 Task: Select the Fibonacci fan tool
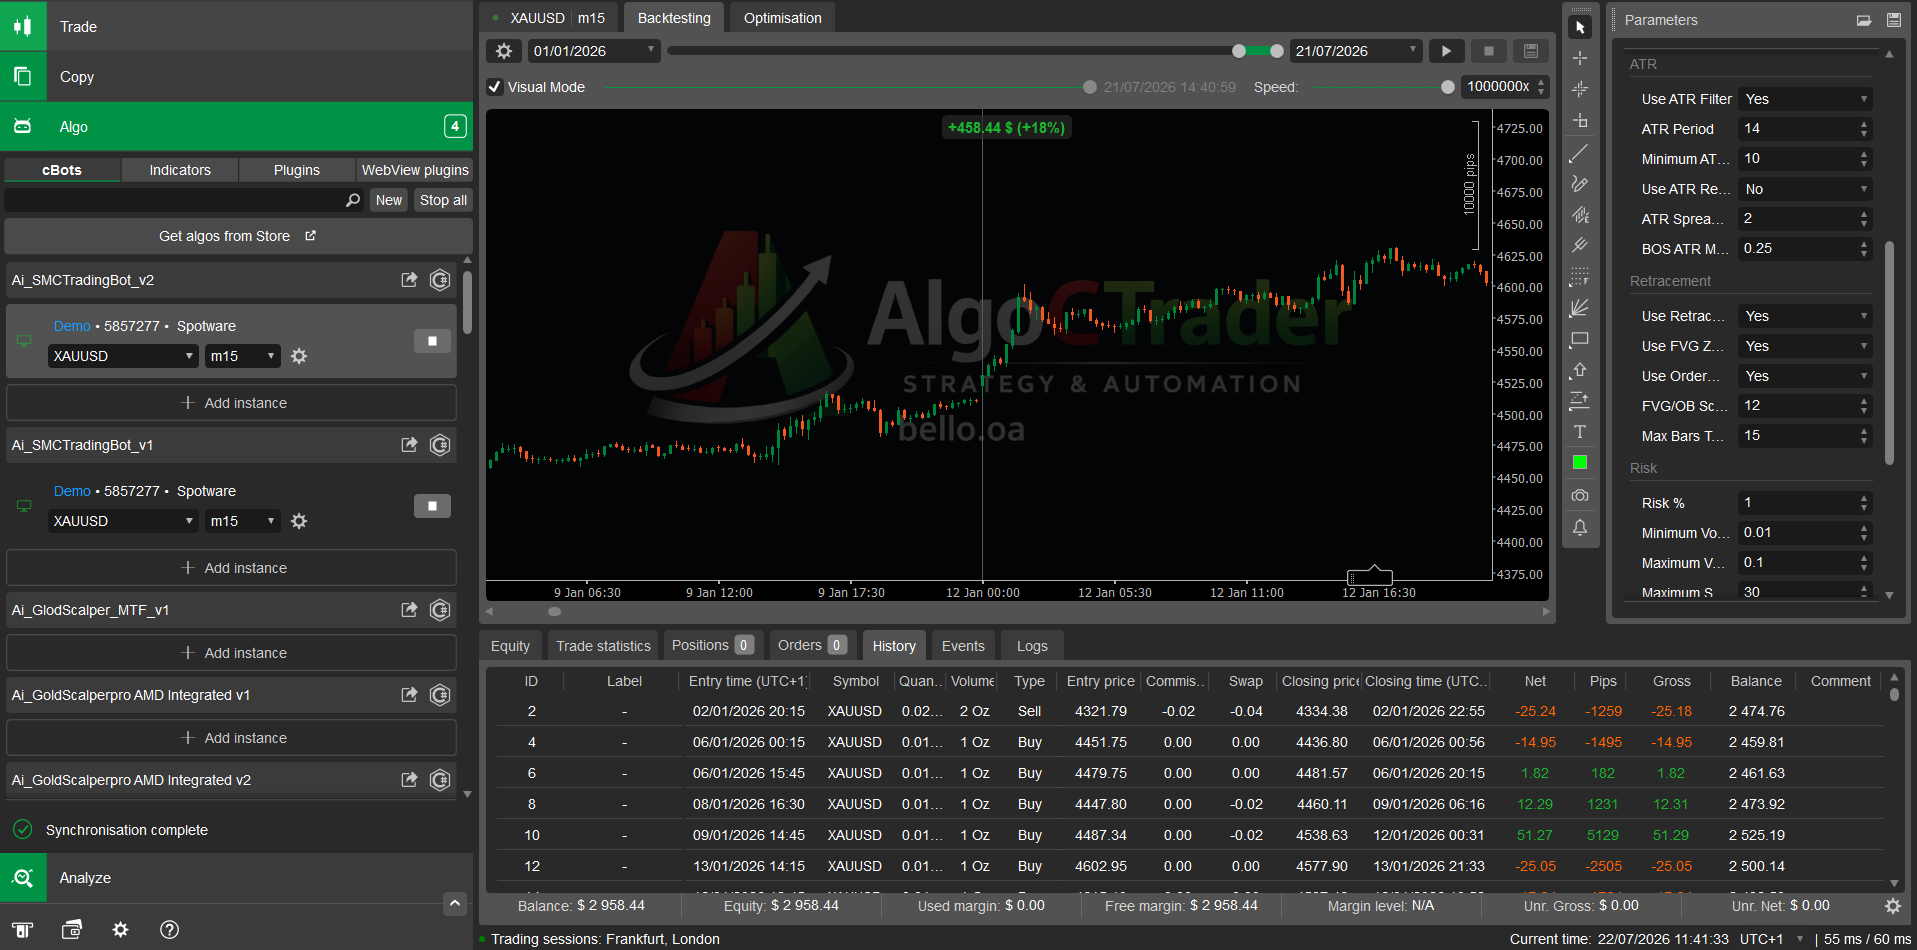pos(1580,308)
